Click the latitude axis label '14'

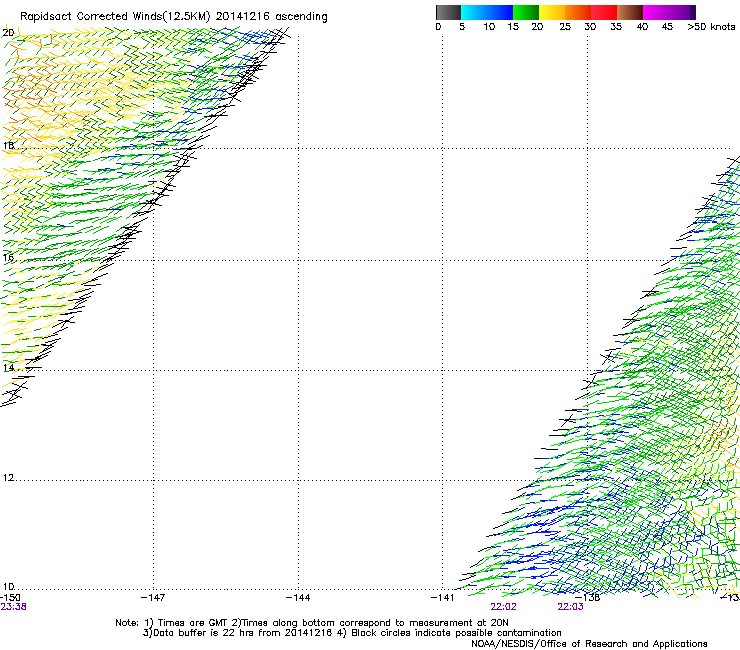click(8, 368)
